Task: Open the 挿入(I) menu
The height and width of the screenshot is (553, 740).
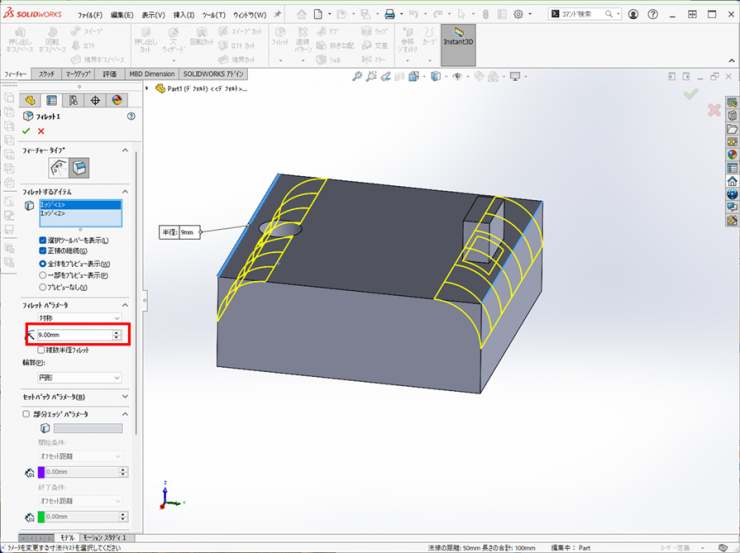Action: [x=184, y=15]
